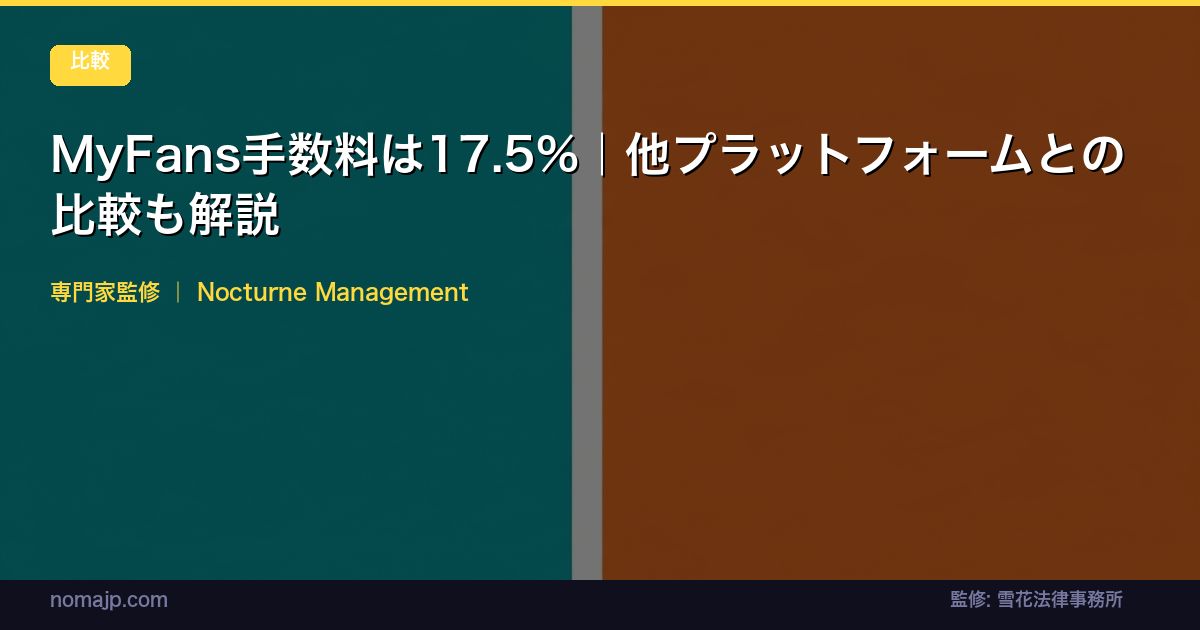Click the vertical bar after 17.5% in the headline
The image size is (1200, 630).
click(602, 157)
